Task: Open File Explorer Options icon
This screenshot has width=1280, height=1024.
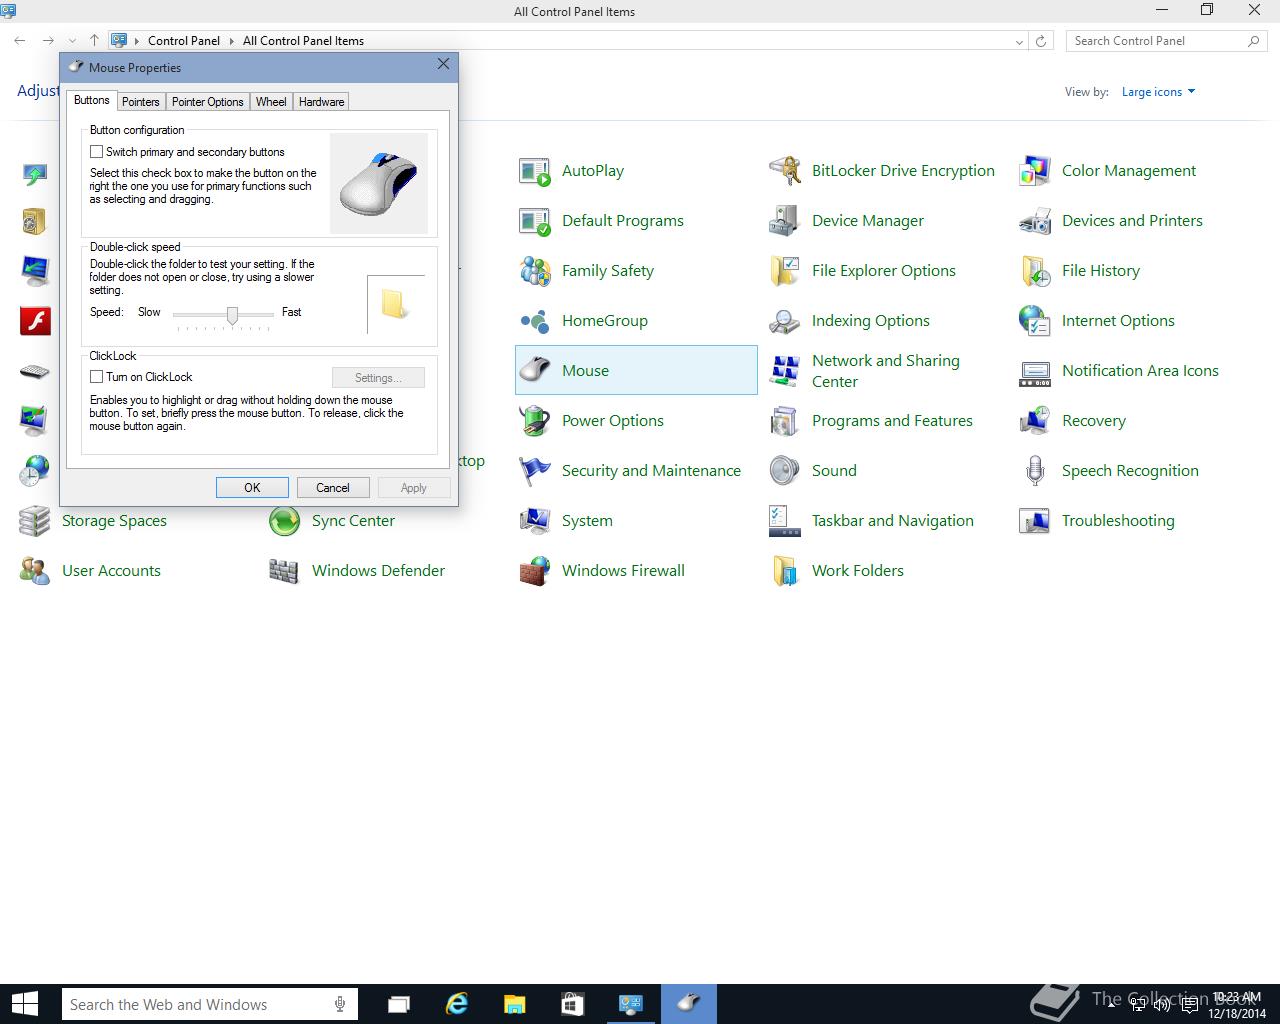Action: click(785, 271)
